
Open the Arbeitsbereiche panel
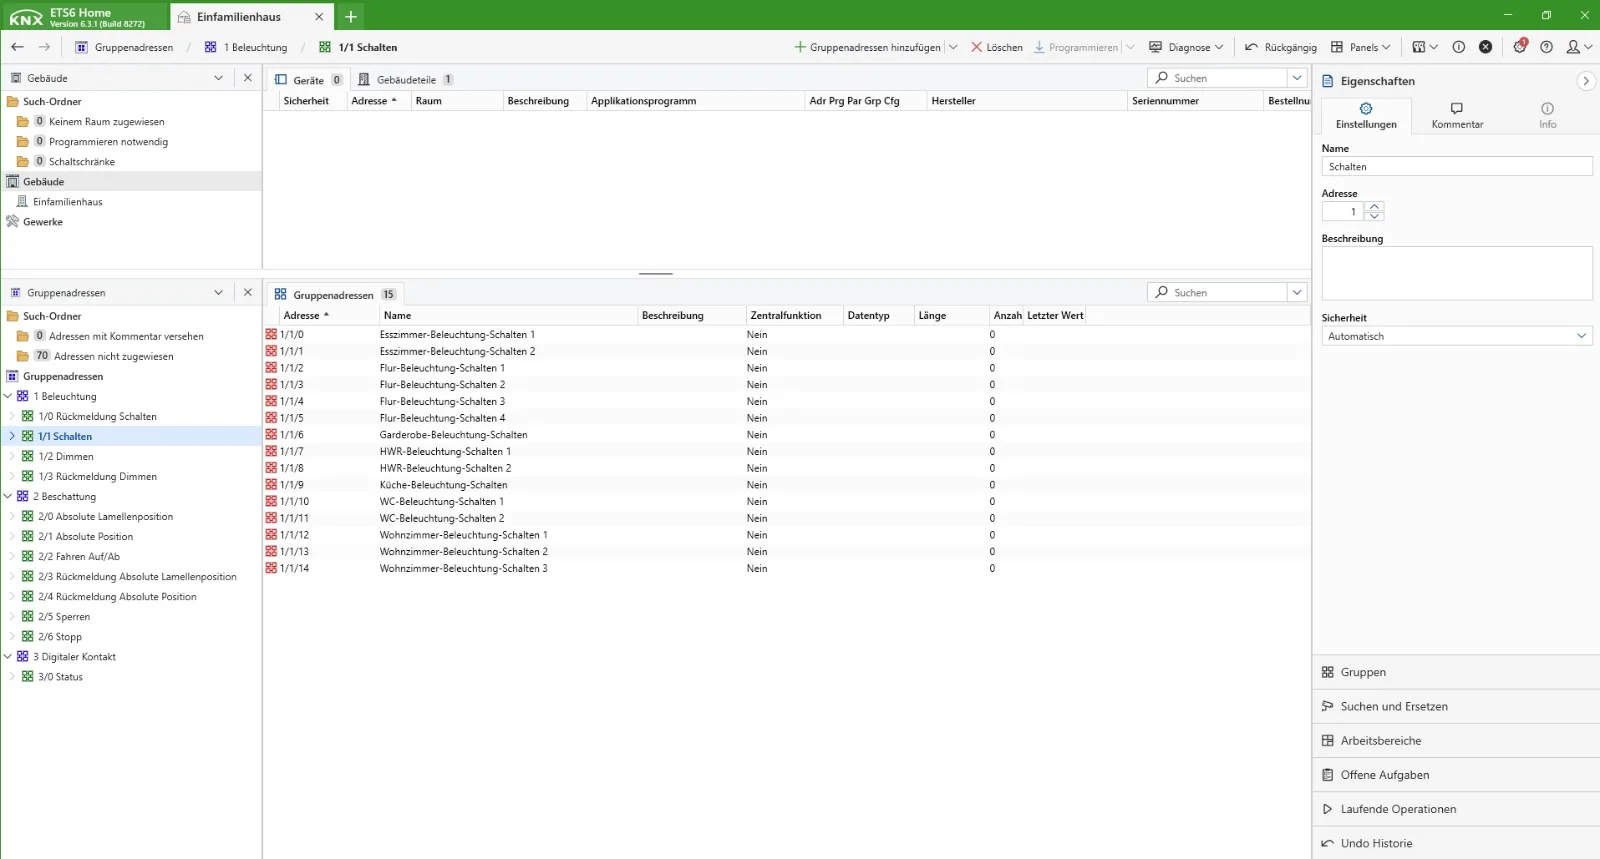(x=1456, y=740)
